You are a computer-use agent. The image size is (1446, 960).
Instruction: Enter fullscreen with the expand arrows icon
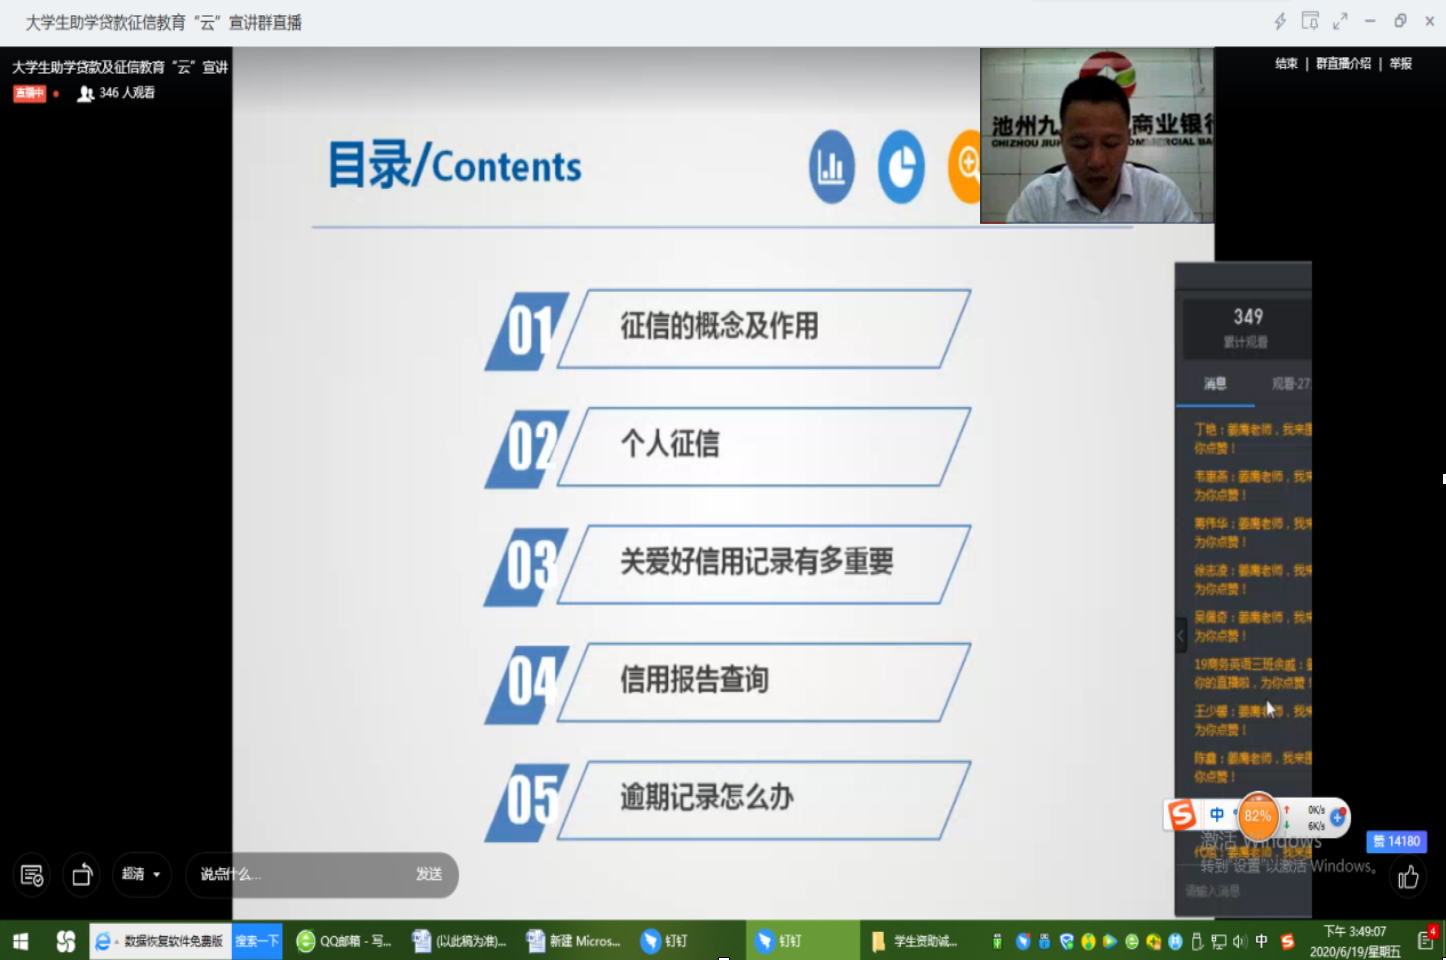click(x=1340, y=21)
